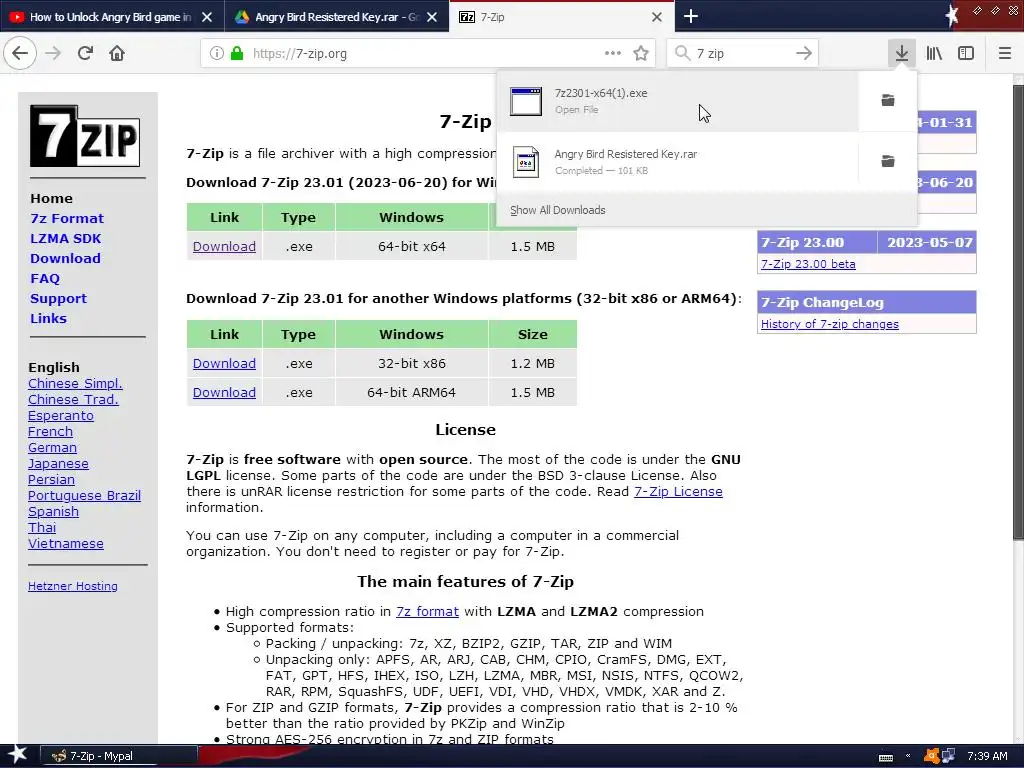Viewport: 1024px width, 768px height.
Task: Switch language to Persian
Action: (51, 479)
